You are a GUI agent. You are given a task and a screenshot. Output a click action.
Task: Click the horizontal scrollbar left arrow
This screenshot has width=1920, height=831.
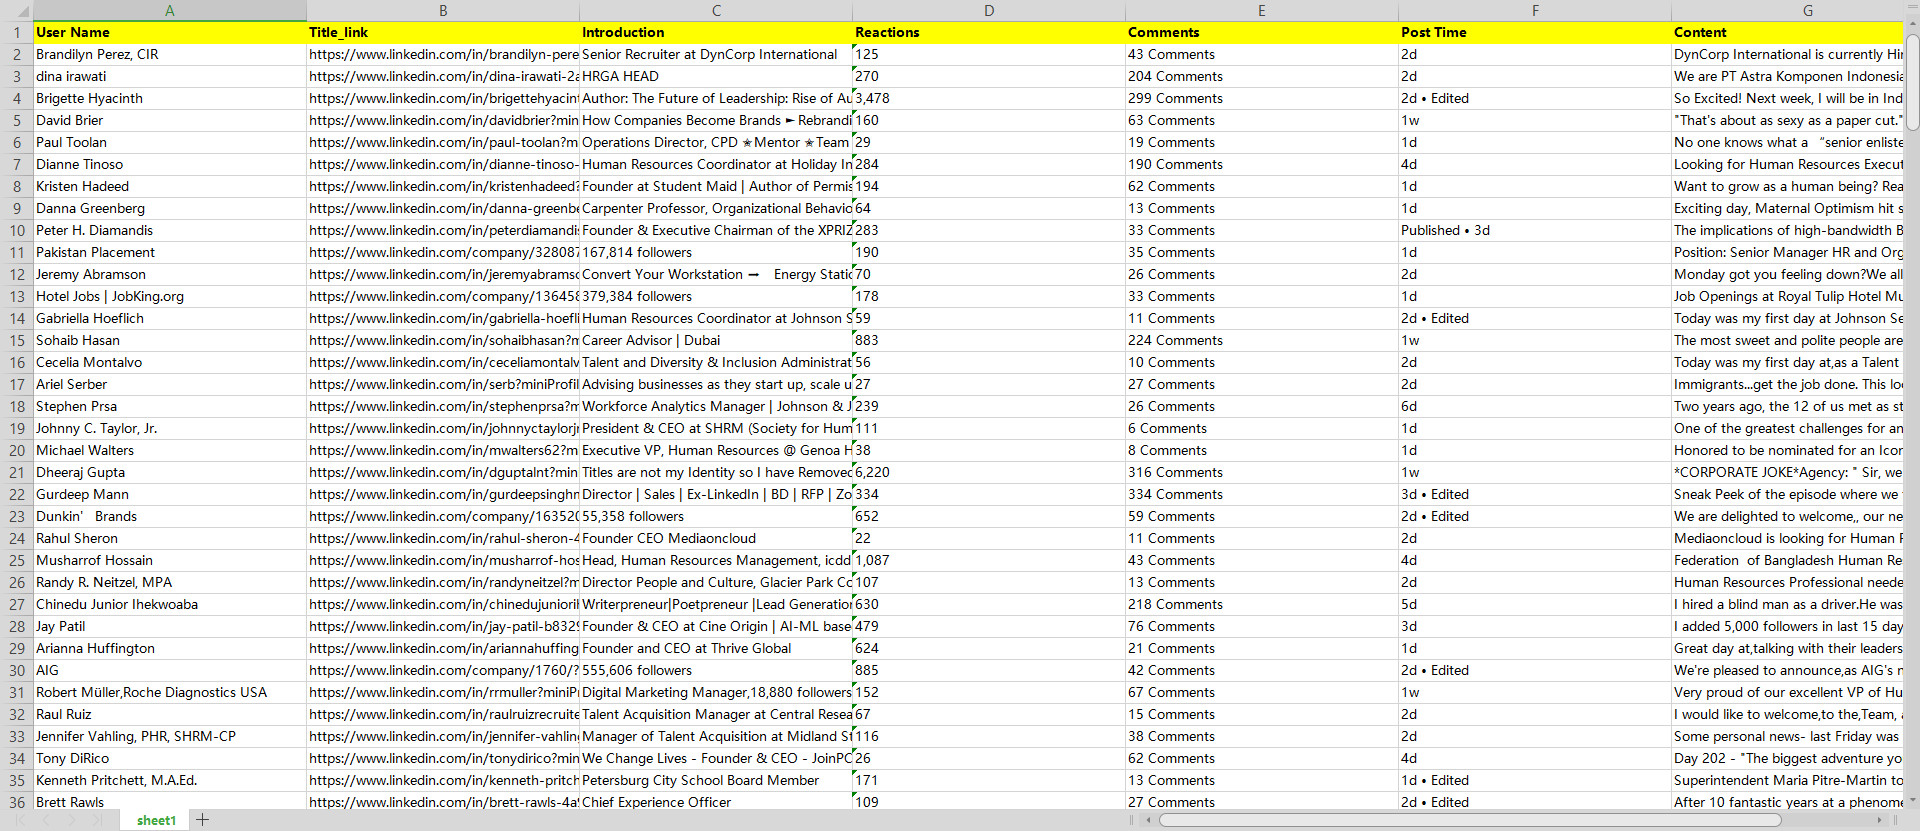1149,820
